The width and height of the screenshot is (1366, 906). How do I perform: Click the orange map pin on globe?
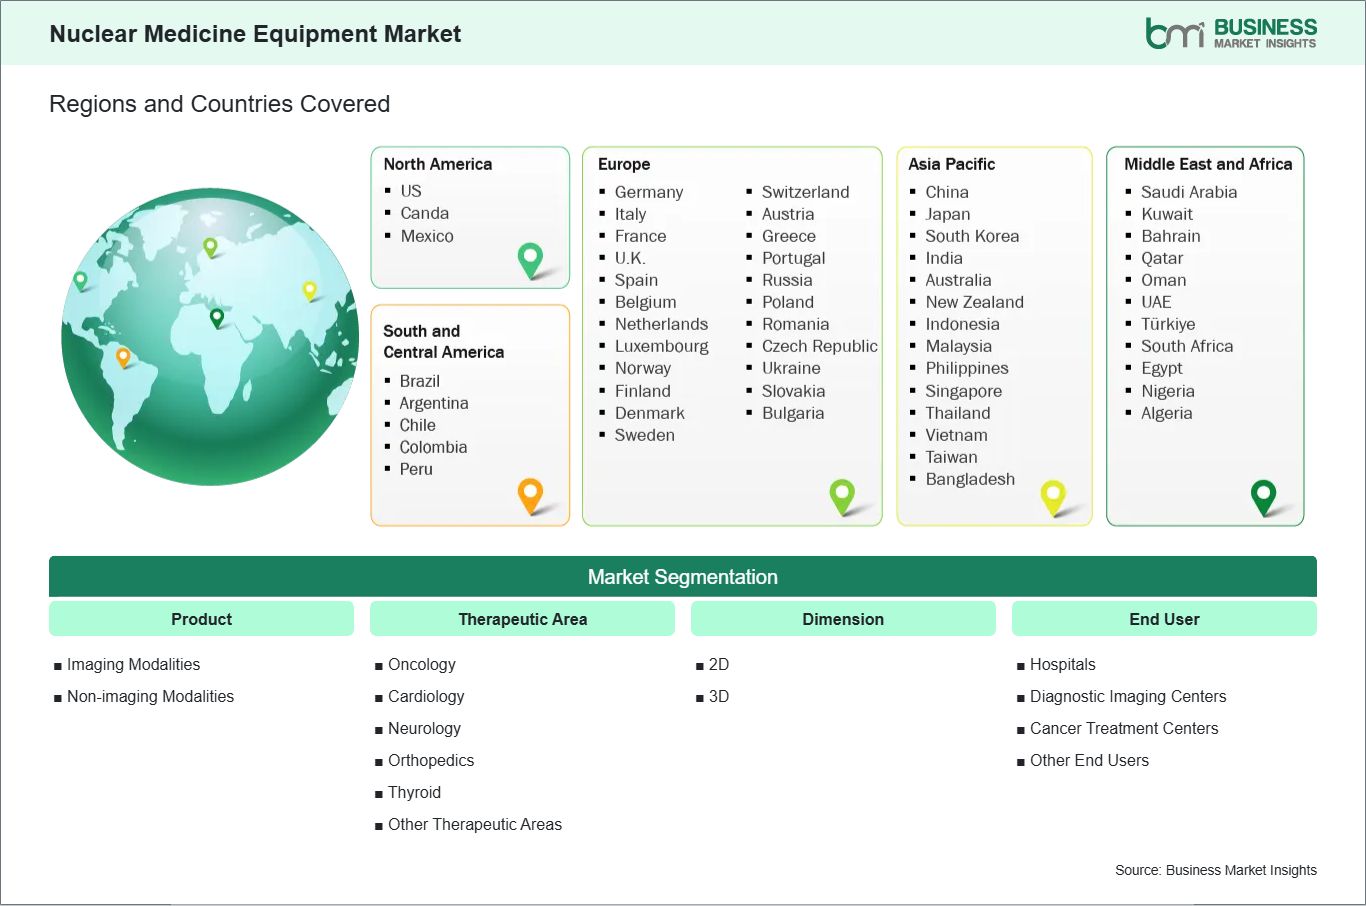coord(123,356)
